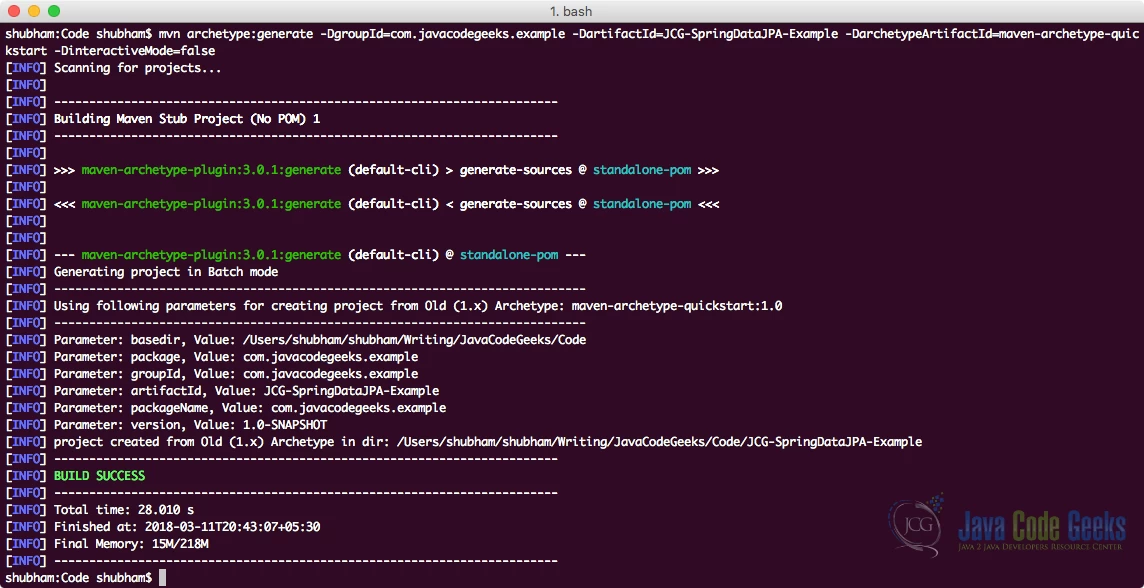
Task: Click the green BUILD SUCCESS text
Action: click(x=99, y=476)
